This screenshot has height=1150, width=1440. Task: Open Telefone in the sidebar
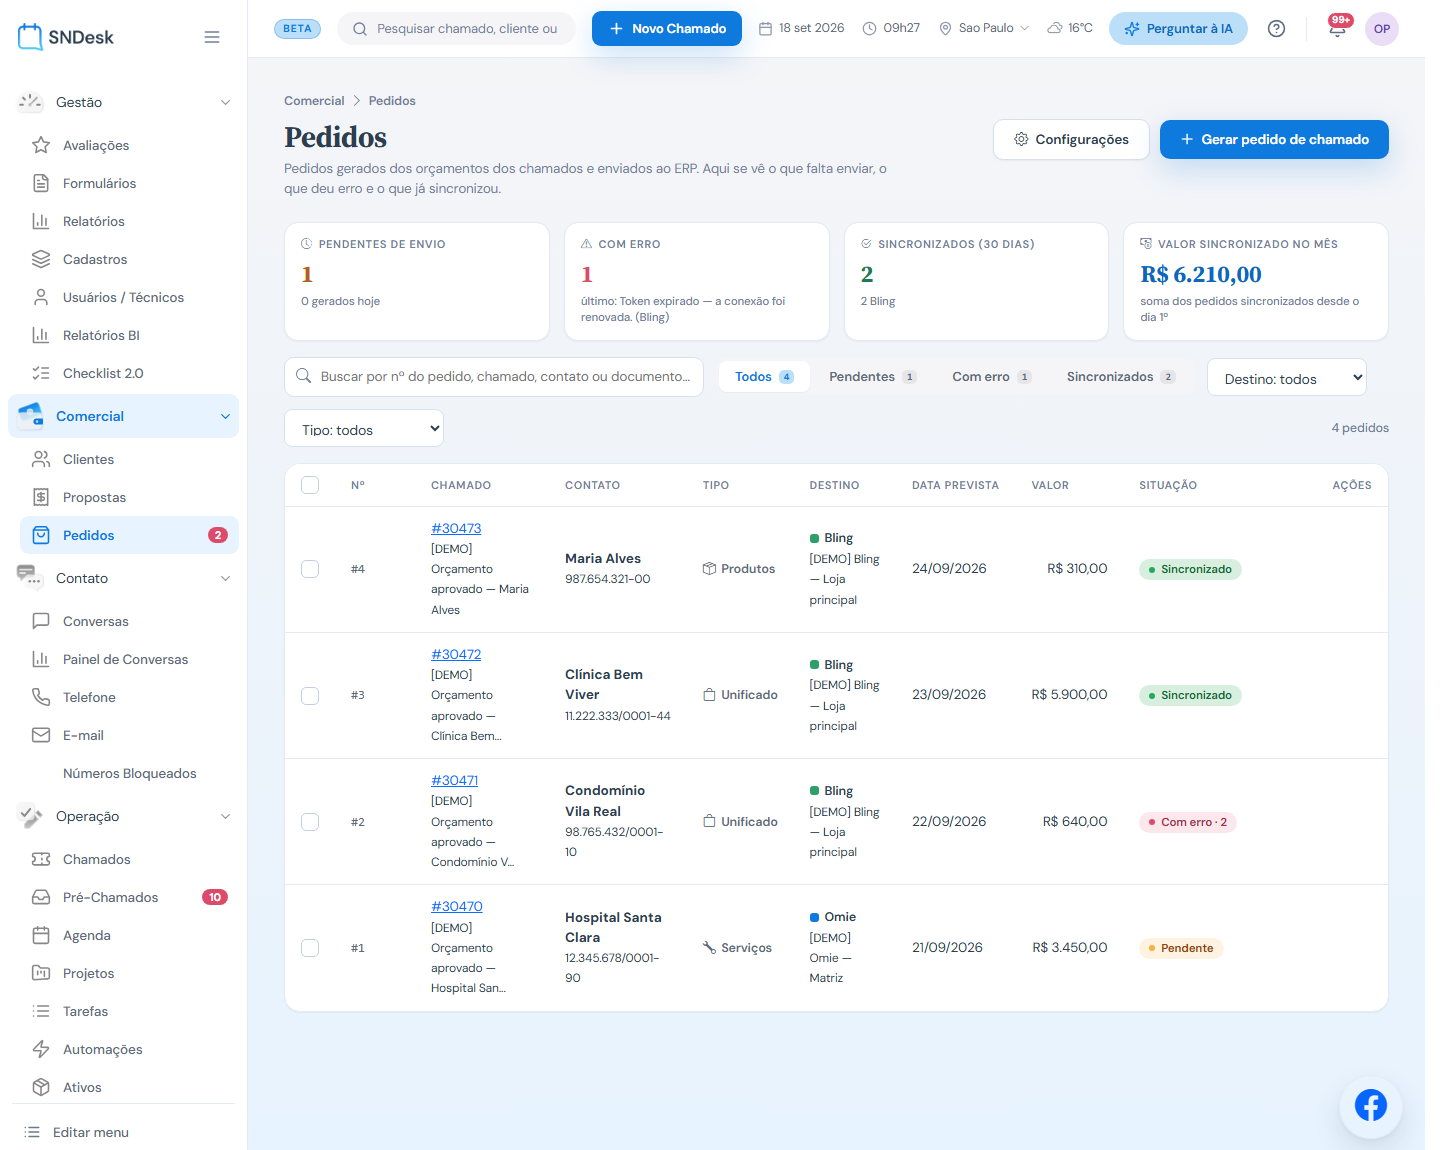(x=89, y=697)
